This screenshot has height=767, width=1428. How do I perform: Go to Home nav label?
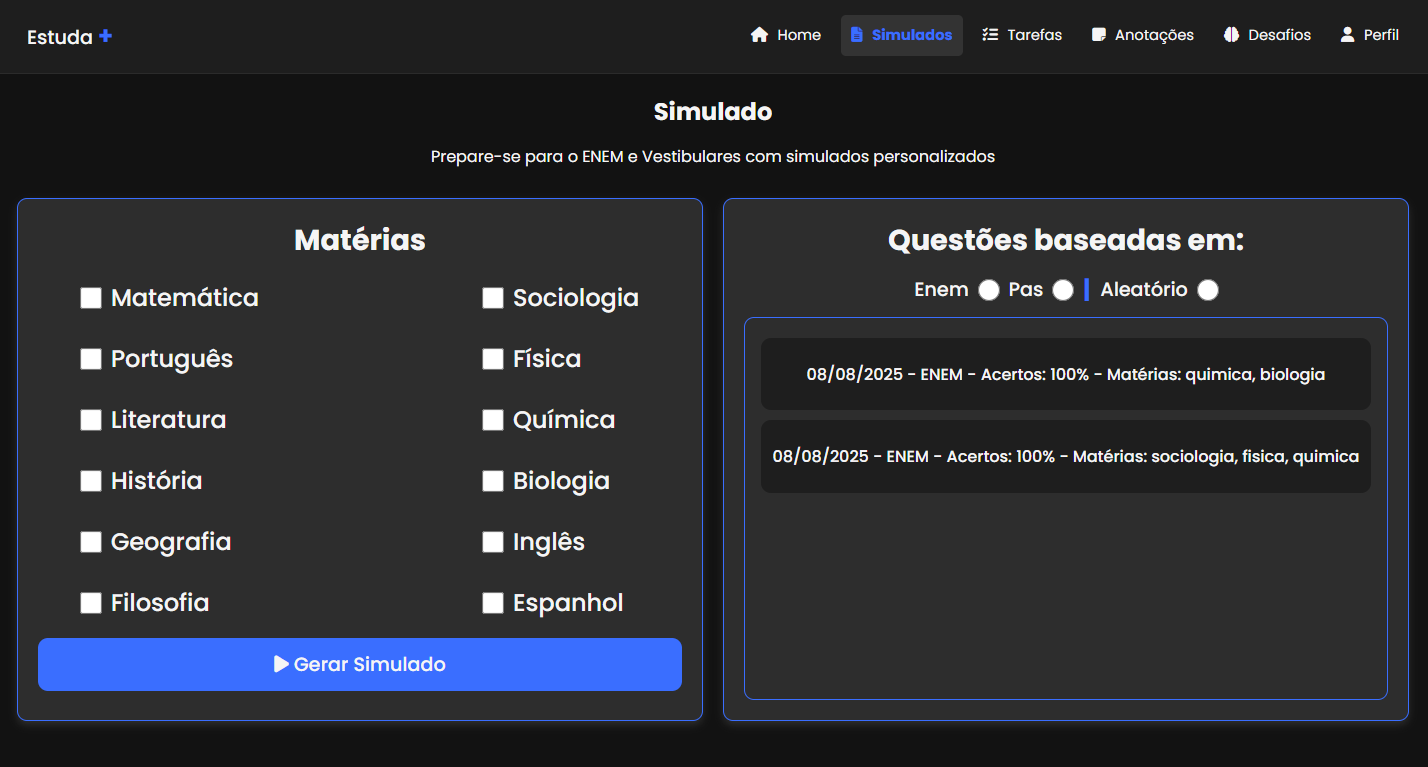pos(799,35)
